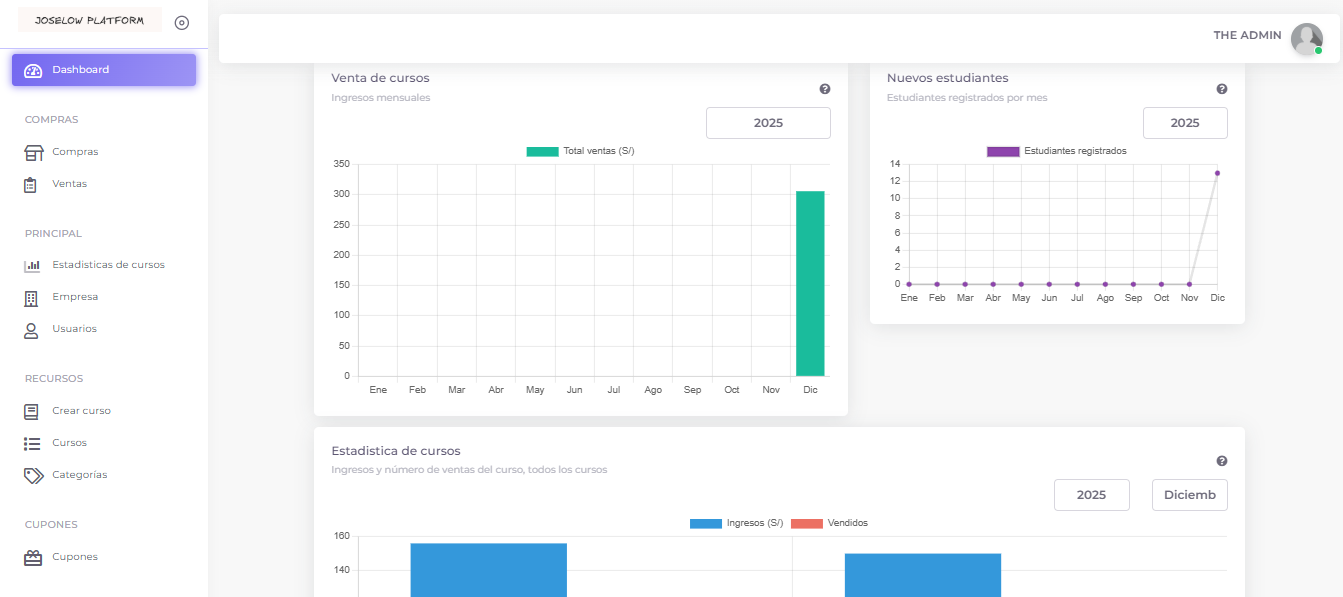Screen dimensions: 1343x597
Task: Click help icon in Venta de cursos card
Action: (825, 89)
